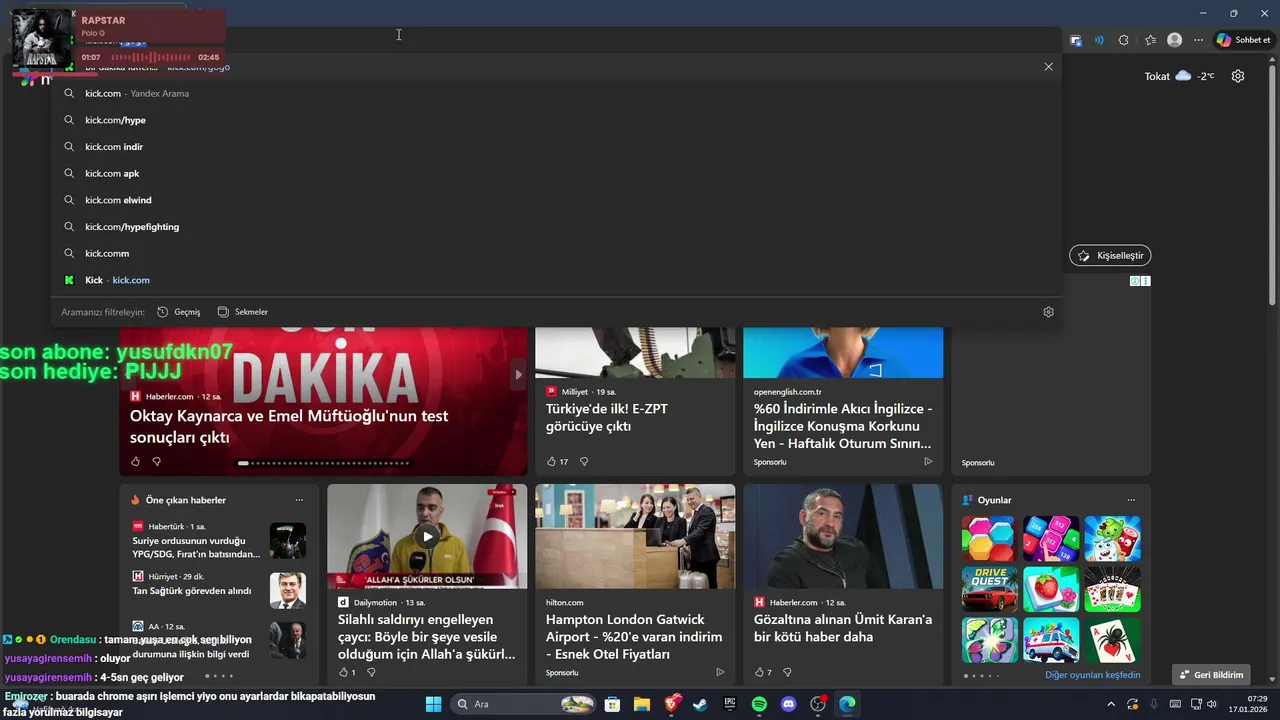
Task: Click the Tokat weather location text
Action: [1157, 76]
